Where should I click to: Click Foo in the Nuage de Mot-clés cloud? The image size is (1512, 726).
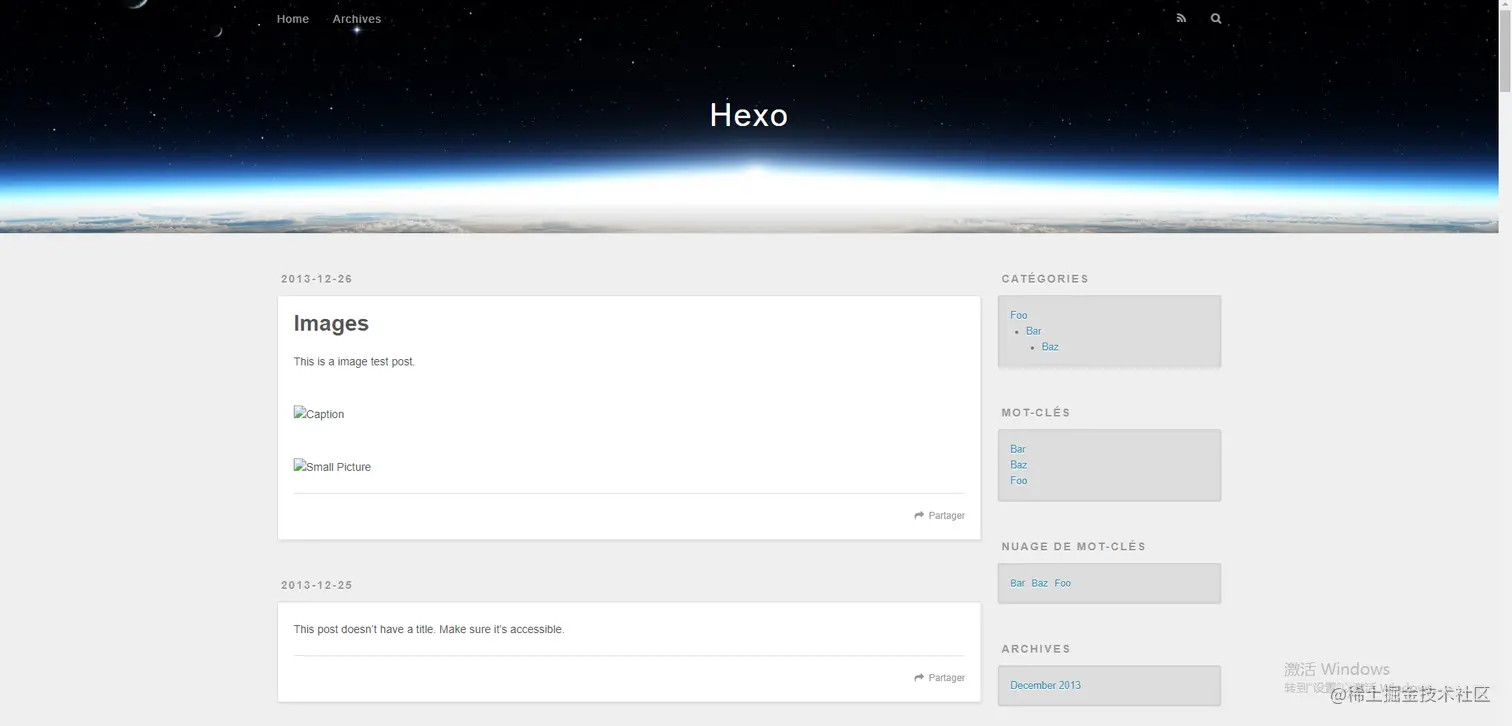tap(1062, 583)
